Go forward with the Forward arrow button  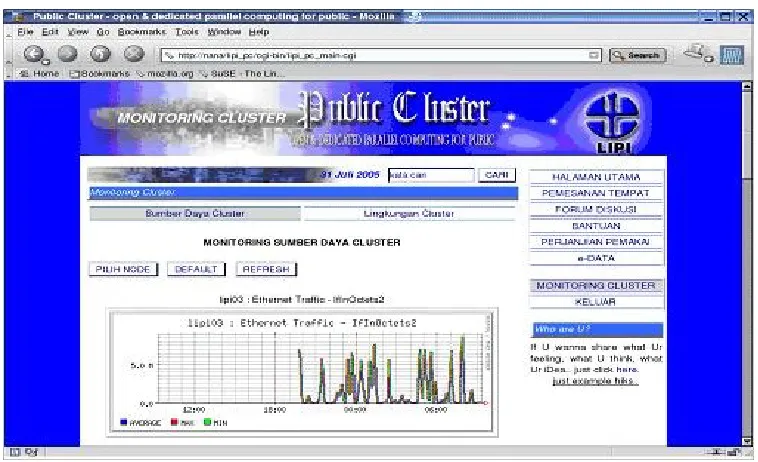68,54
